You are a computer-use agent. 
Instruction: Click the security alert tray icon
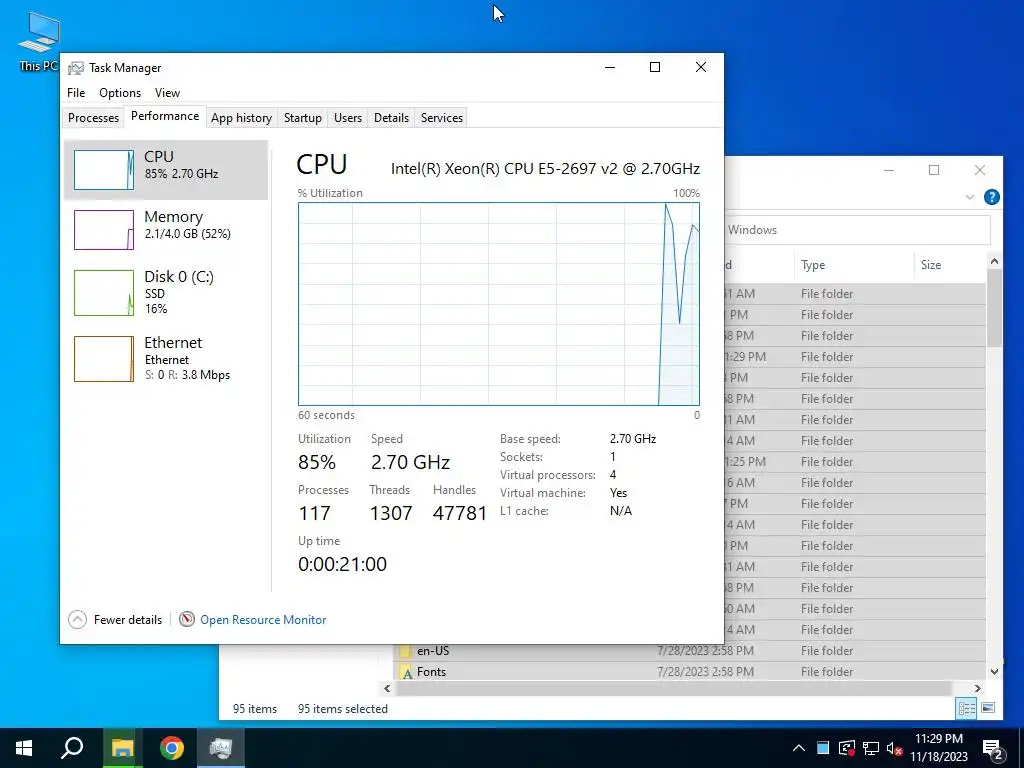pos(847,748)
